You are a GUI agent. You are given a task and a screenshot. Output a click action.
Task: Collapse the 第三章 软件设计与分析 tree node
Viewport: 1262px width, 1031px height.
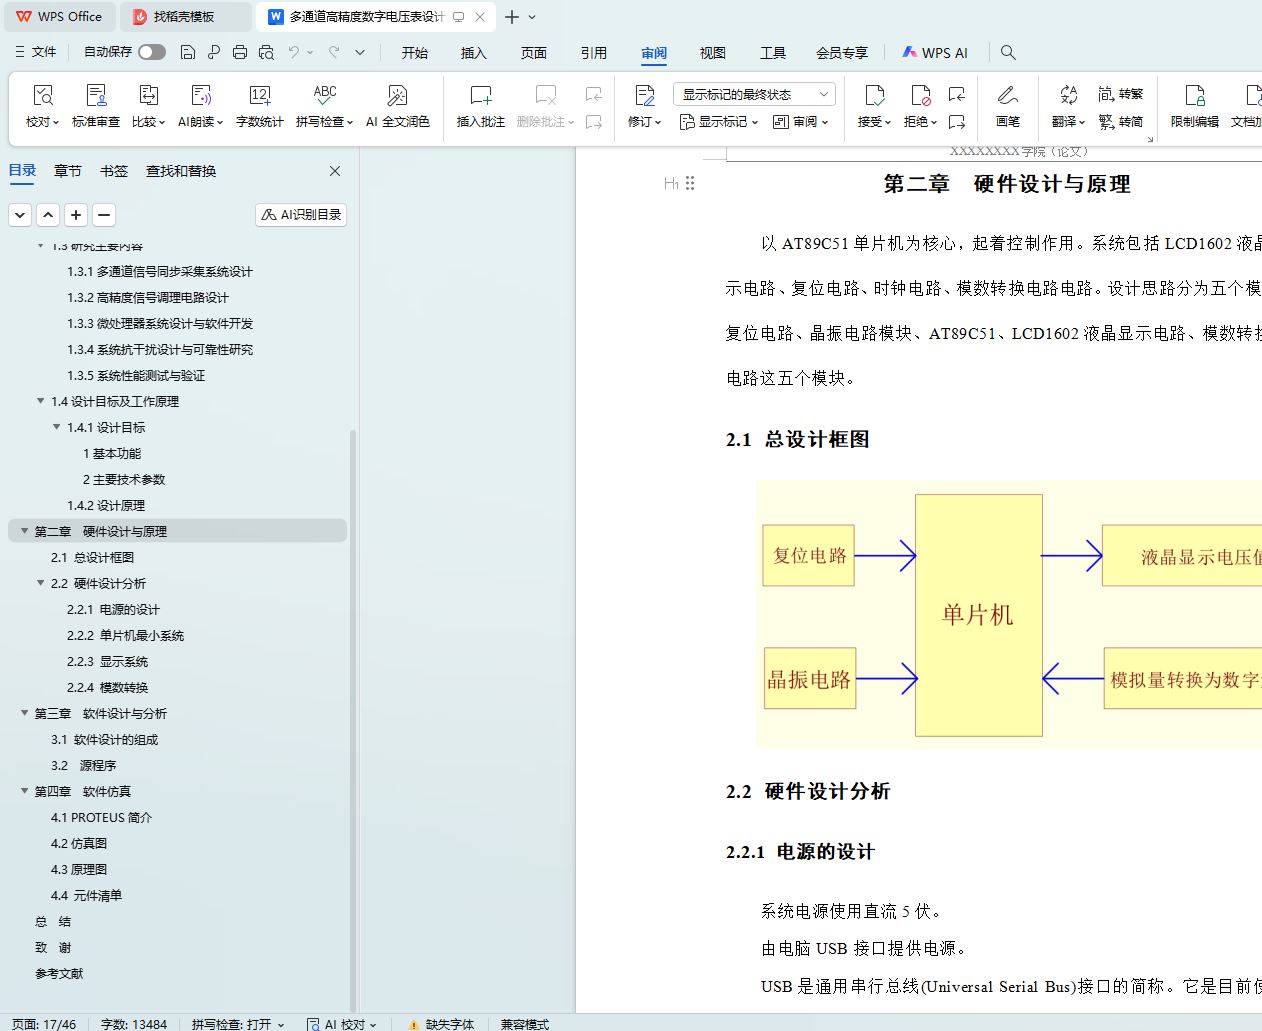(25, 713)
